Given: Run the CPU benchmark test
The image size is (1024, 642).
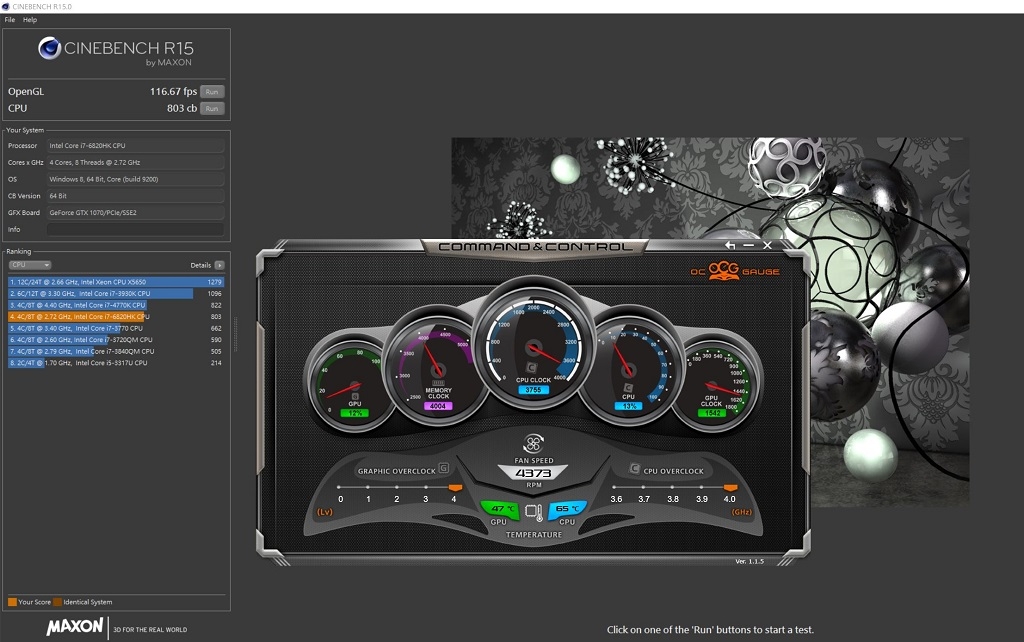Looking at the screenshot, I should (x=212, y=108).
